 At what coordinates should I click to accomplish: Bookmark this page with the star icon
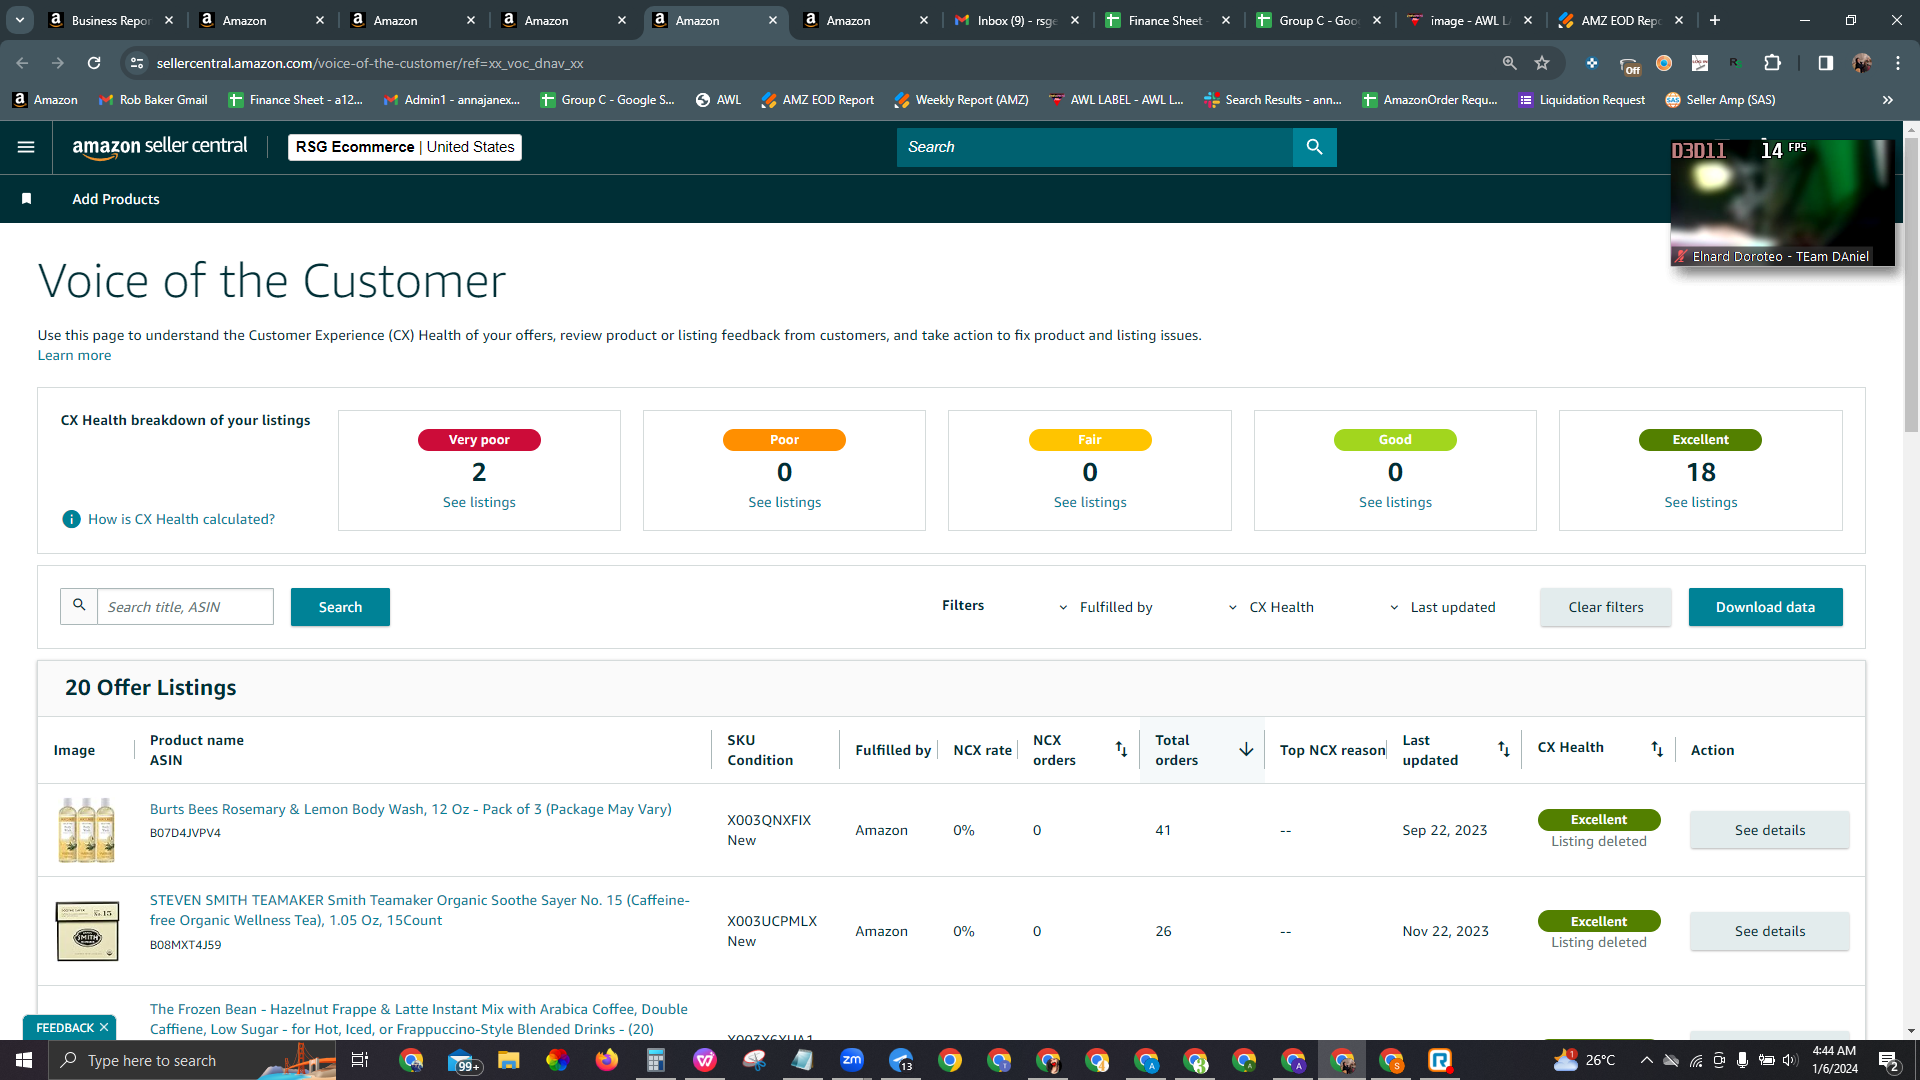click(x=1542, y=63)
